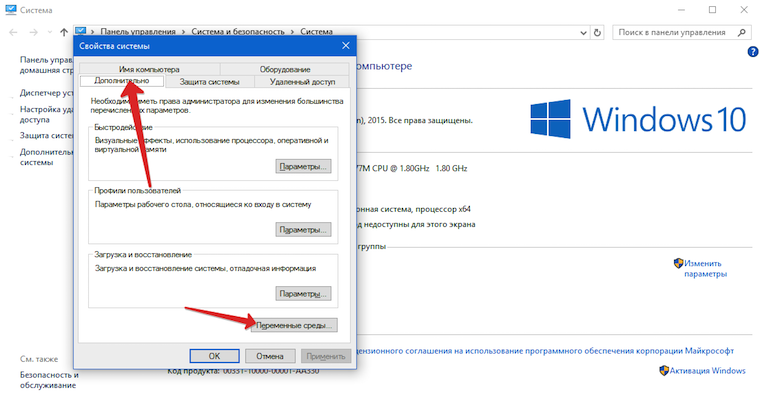
Task: Expand the address bar history dropdown
Action: pyautogui.click(x=583, y=33)
